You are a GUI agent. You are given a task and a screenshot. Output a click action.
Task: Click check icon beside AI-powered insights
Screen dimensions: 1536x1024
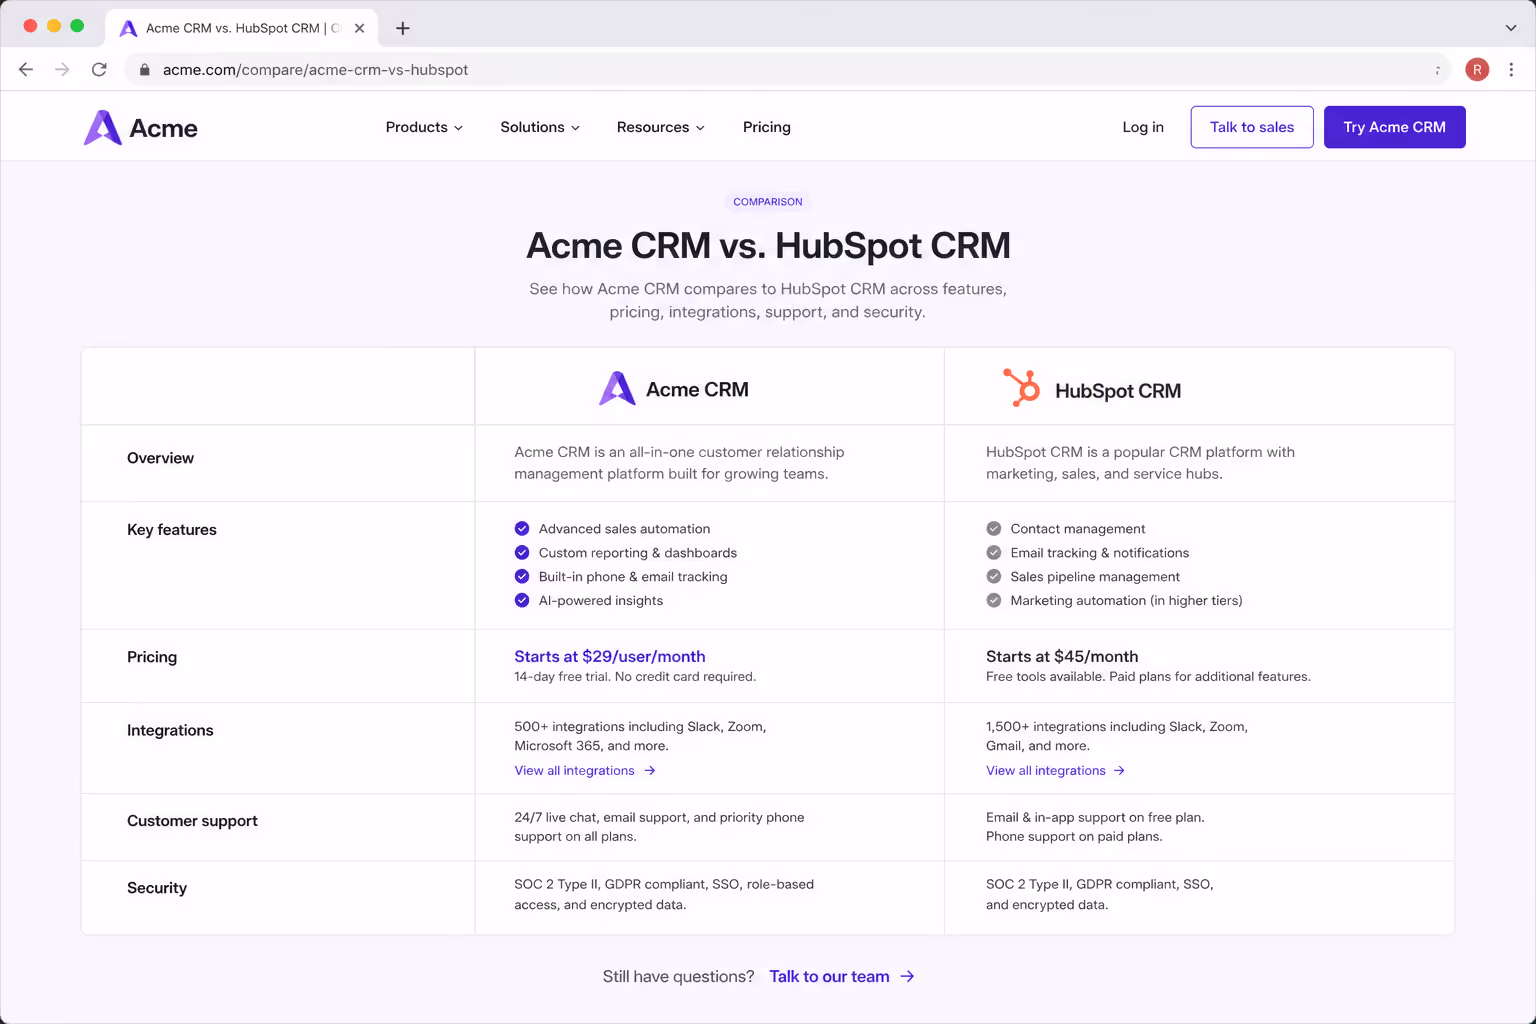[x=522, y=600]
